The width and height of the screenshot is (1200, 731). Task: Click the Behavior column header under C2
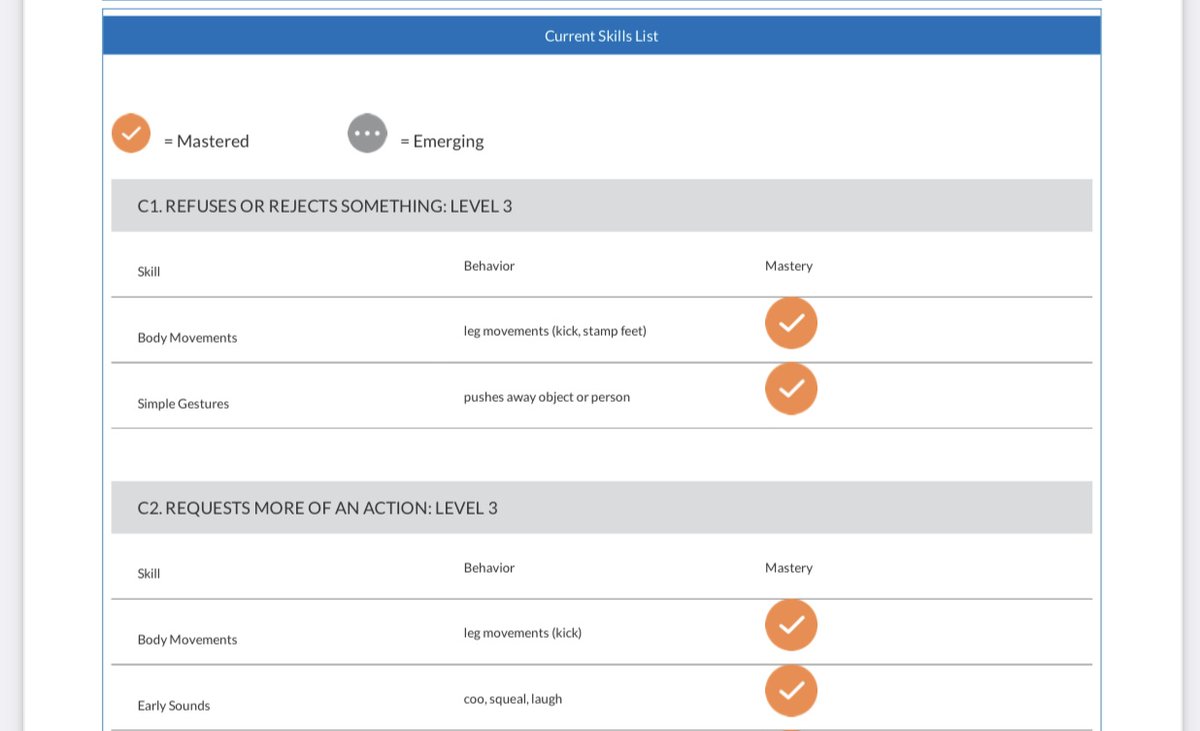[489, 568]
